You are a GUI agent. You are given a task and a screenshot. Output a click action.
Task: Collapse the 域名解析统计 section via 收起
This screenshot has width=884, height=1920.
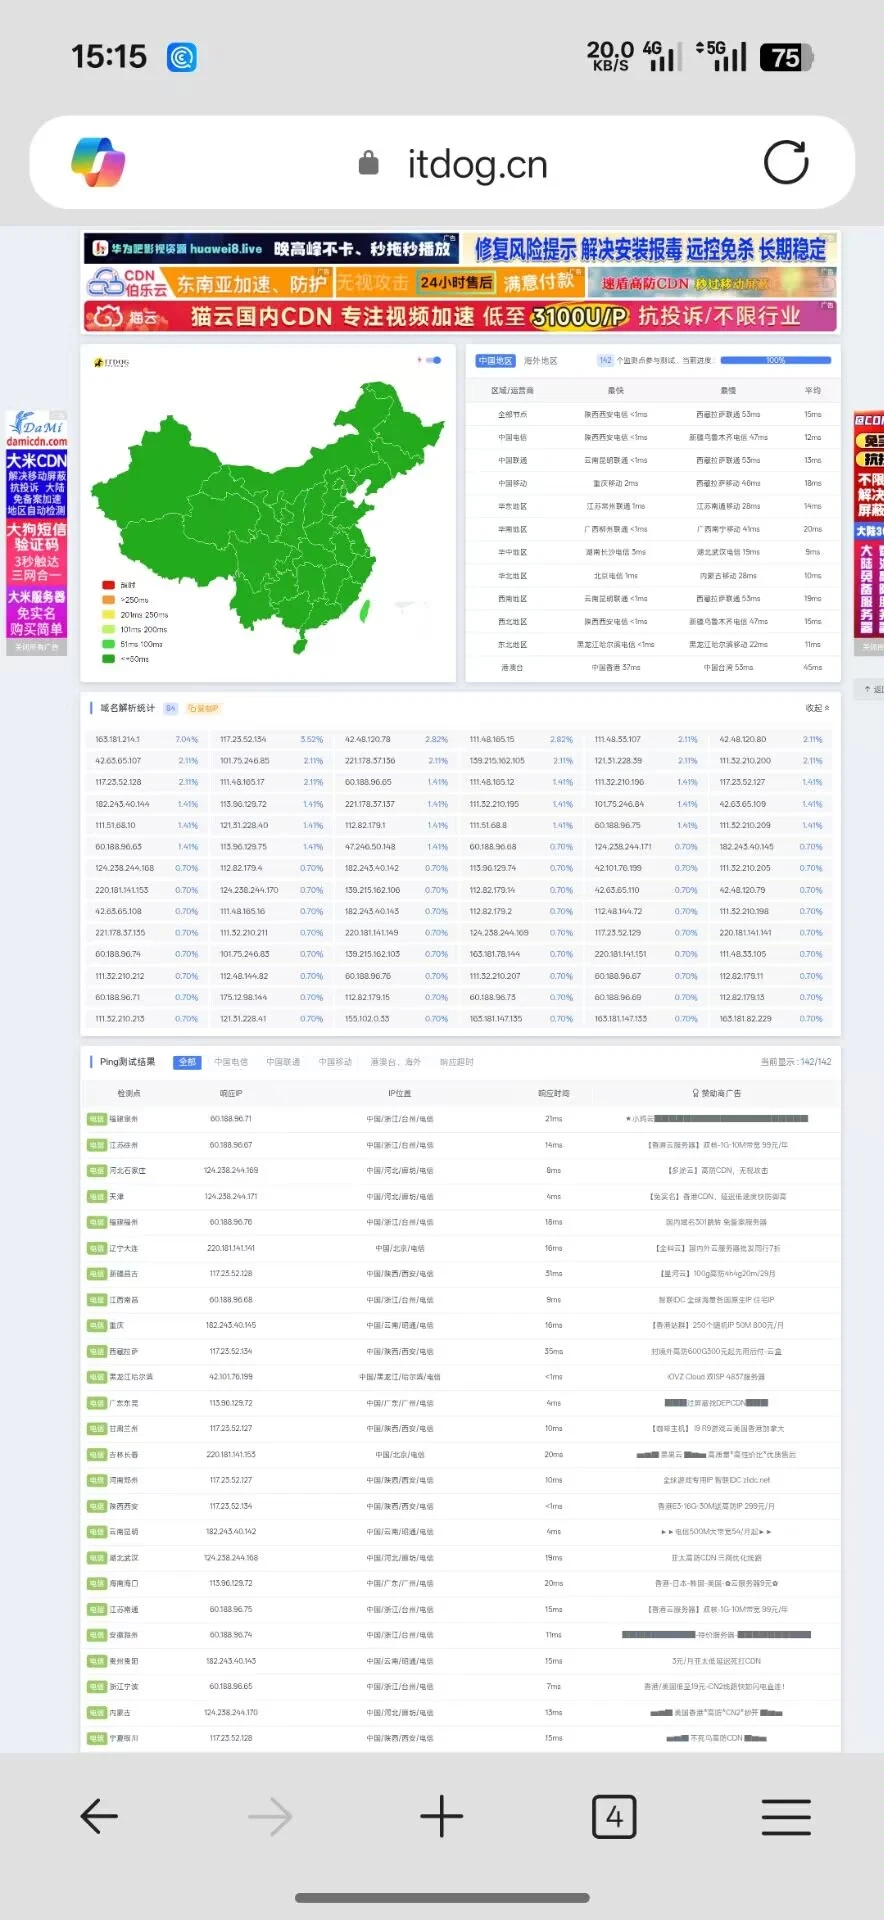[817, 708]
